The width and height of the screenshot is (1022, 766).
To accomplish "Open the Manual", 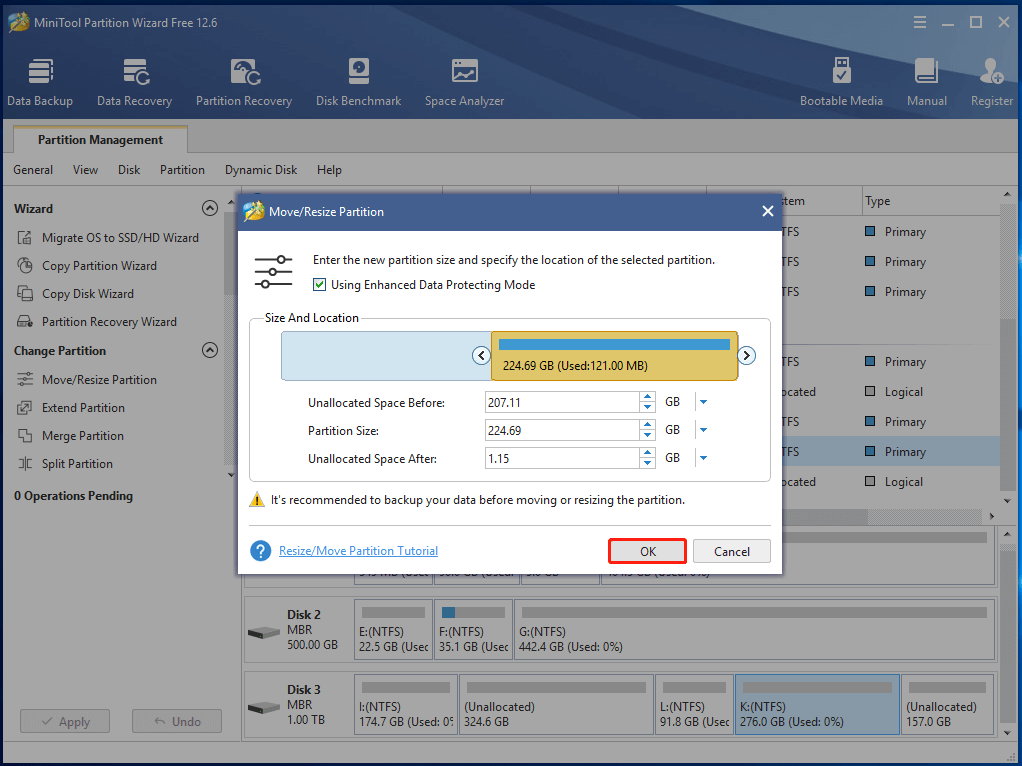I will pos(926,82).
